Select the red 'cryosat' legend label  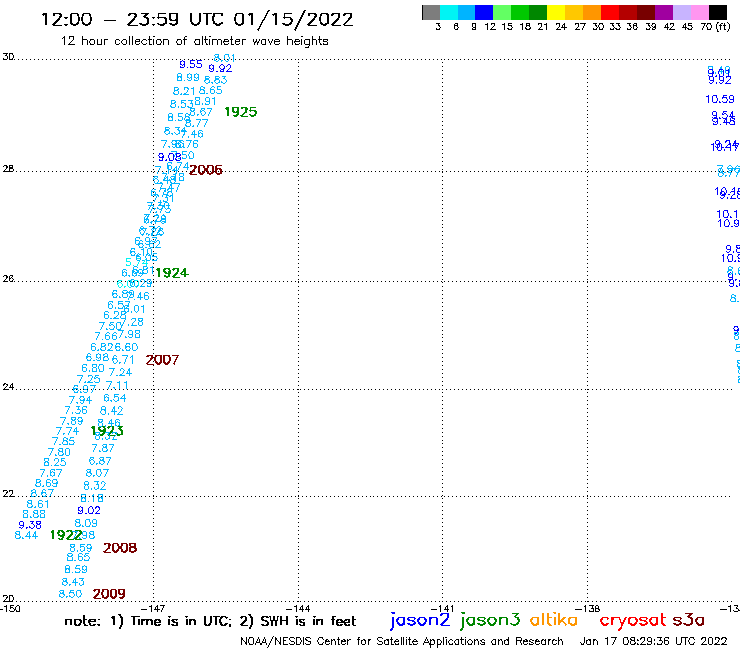coord(633,620)
